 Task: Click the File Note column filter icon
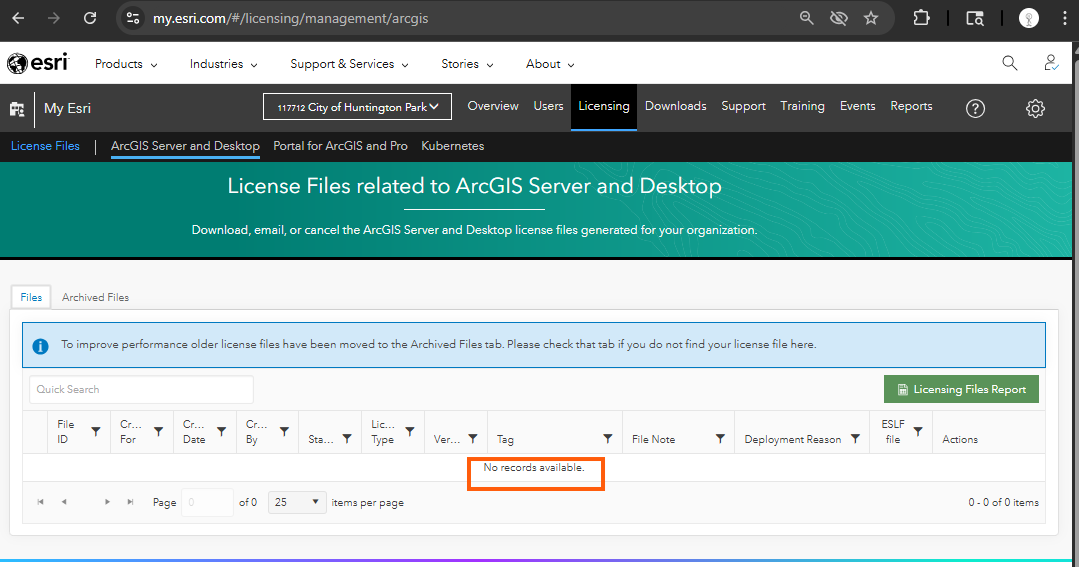(720, 439)
